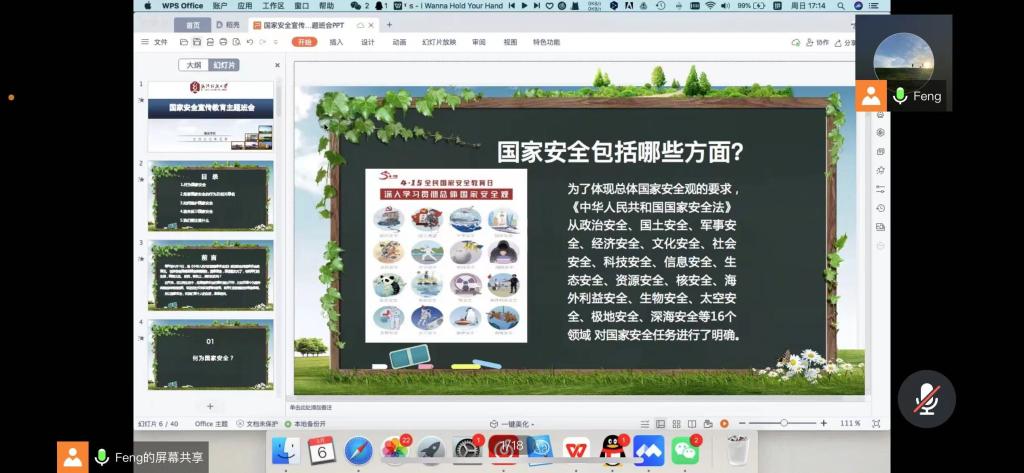Click the add new slide plus icon
This screenshot has width=1024, height=473.
(210, 406)
